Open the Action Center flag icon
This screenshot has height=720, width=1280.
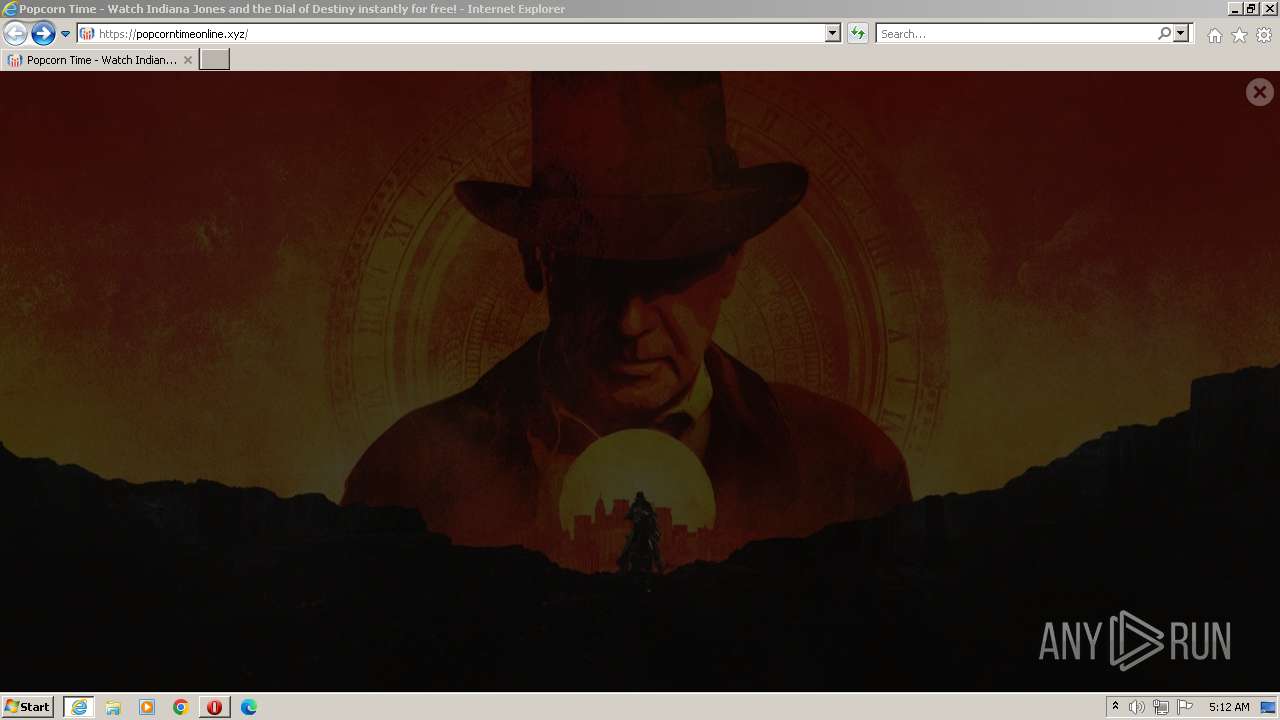pos(1185,707)
